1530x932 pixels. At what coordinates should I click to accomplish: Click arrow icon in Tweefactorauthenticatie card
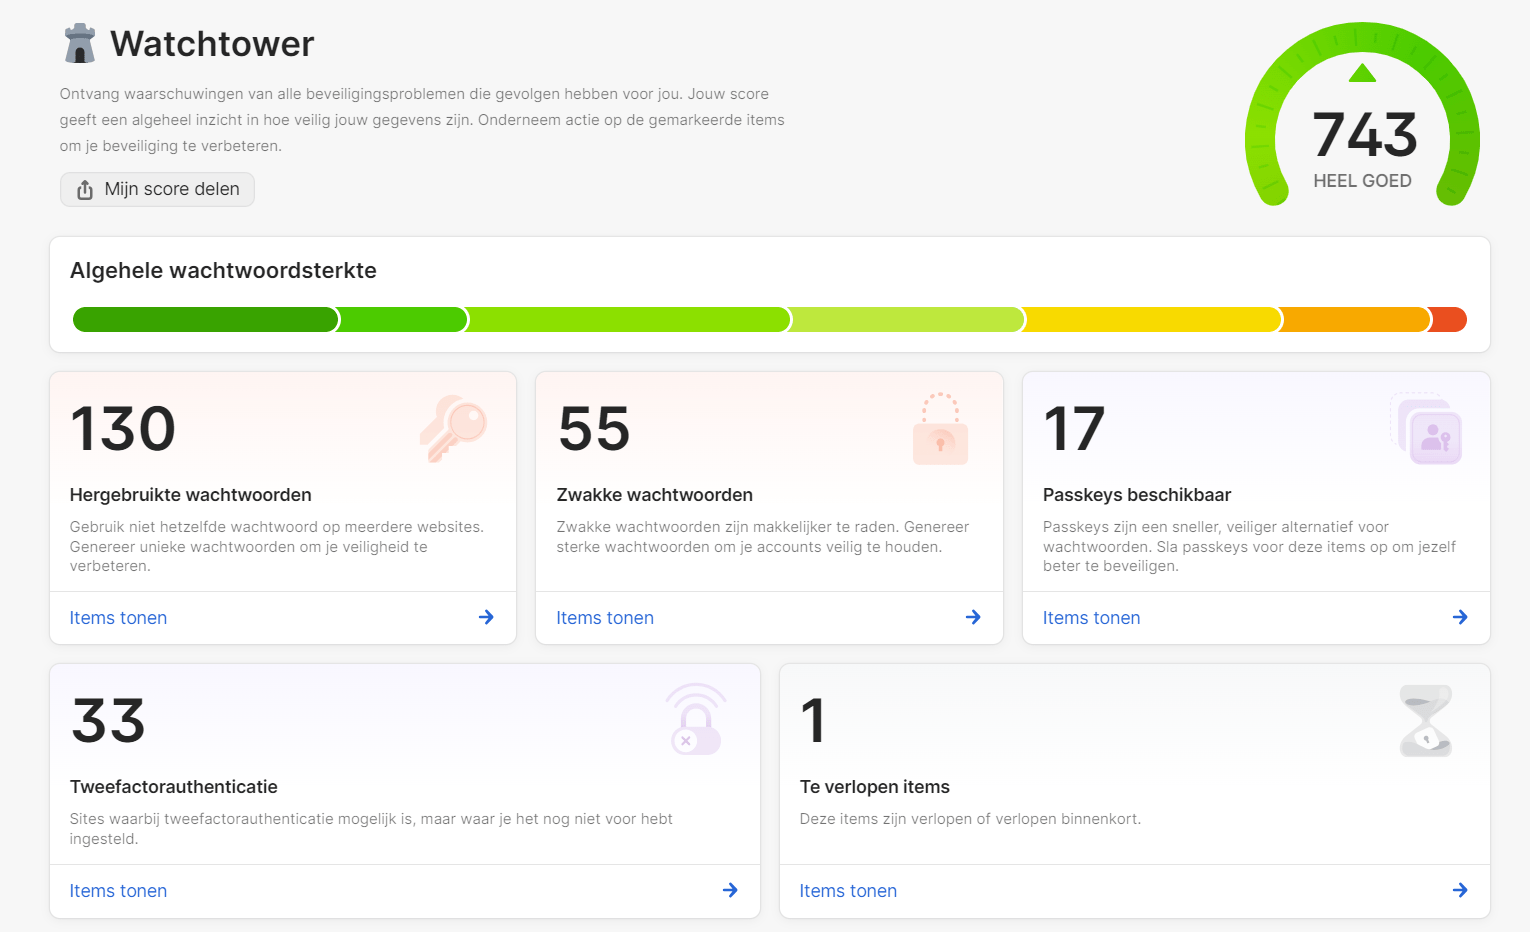[x=730, y=890]
